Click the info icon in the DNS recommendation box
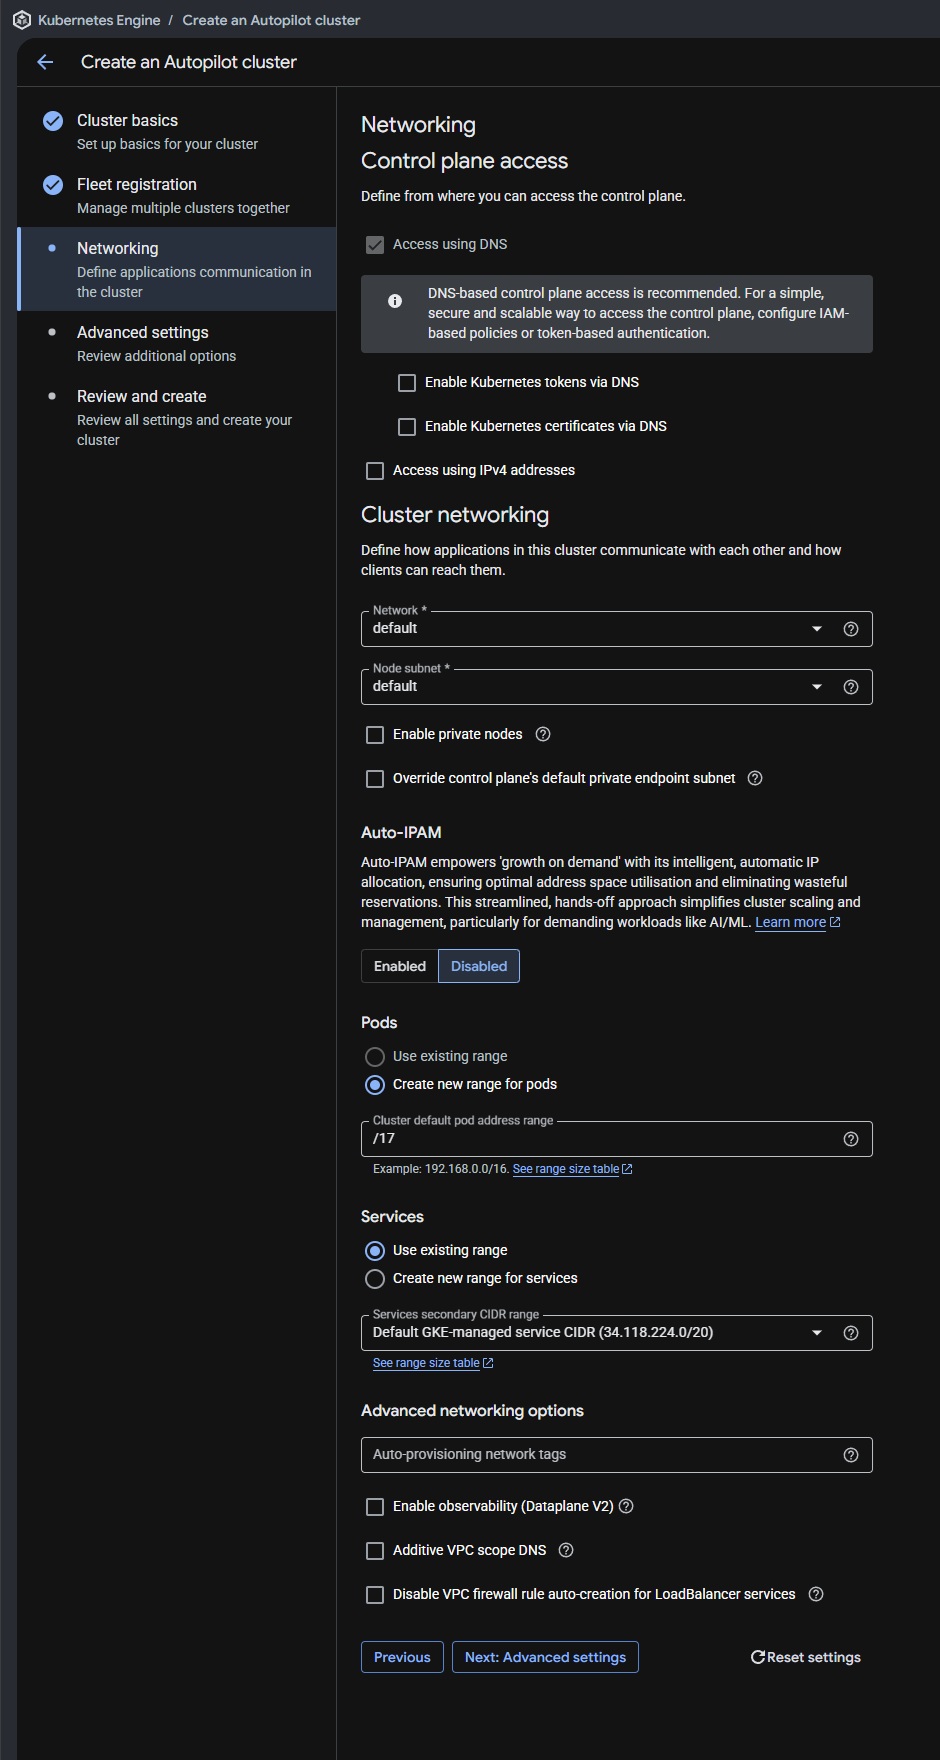This screenshot has height=1760, width=940. point(395,301)
